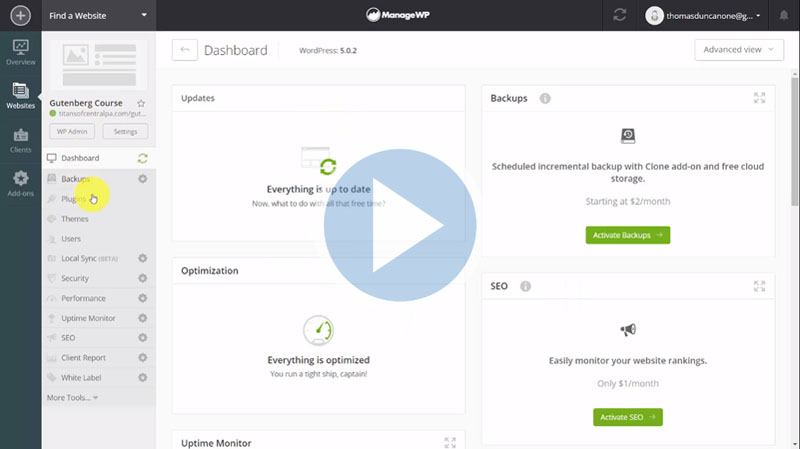Expand the Backups widget to fullscreen
800x449 pixels.
(x=759, y=98)
